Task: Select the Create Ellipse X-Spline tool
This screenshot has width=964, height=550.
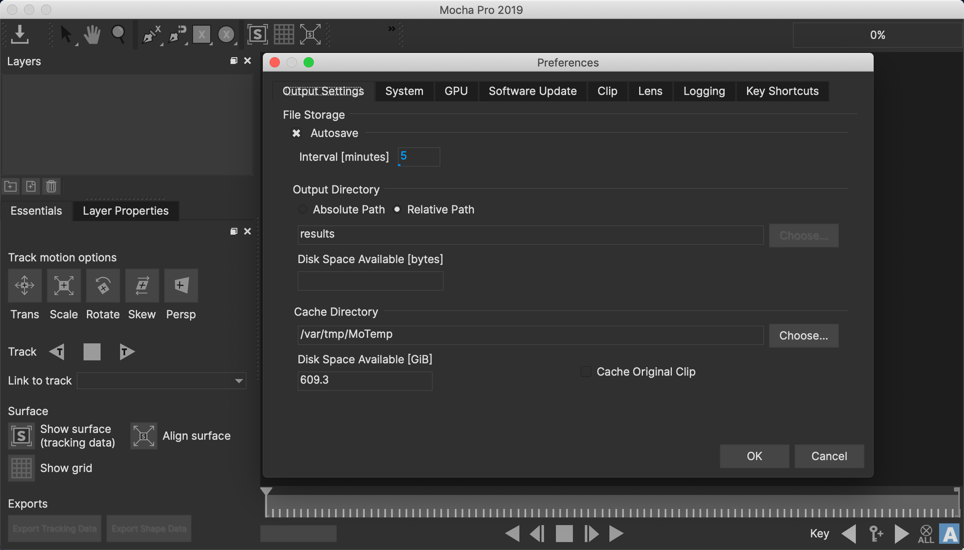Action: pyautogui.click(x=226, y=34)
